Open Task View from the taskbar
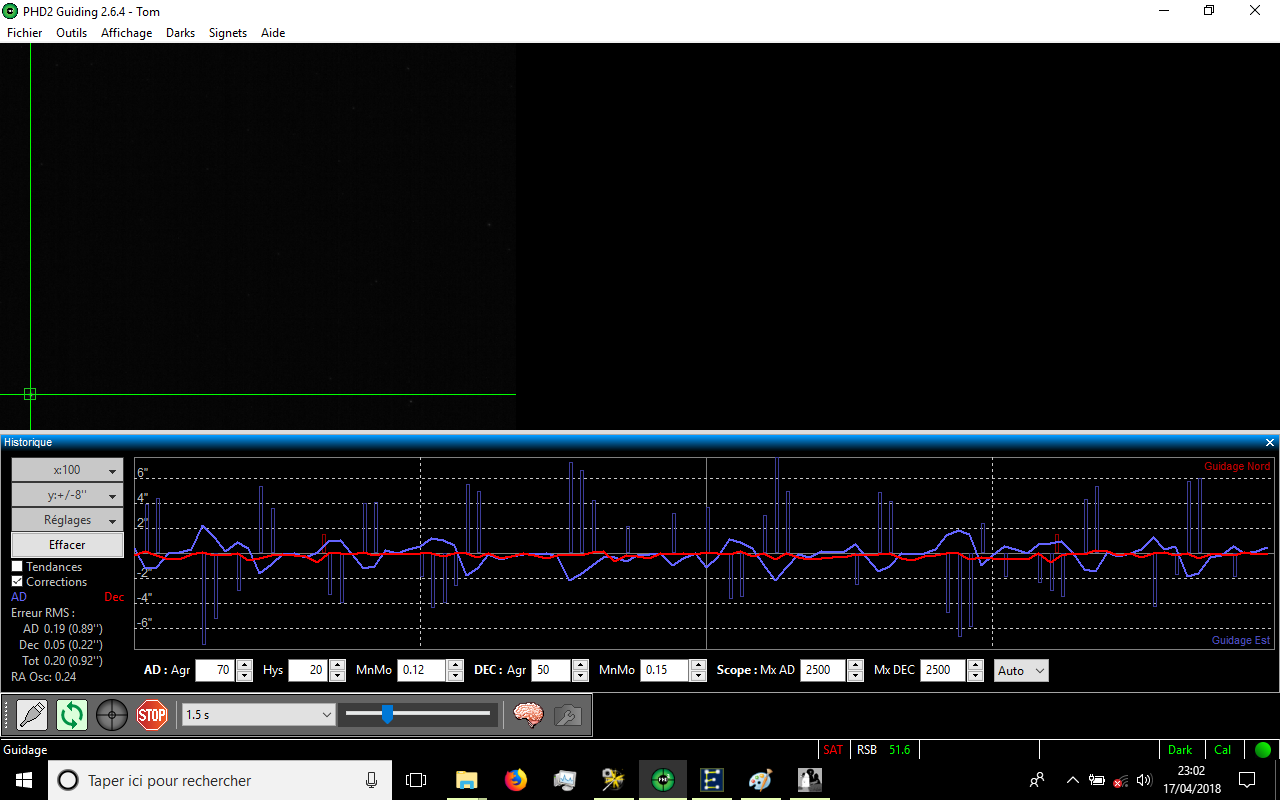The width and height of the screenshot is (1280, 800). [416, 780]
